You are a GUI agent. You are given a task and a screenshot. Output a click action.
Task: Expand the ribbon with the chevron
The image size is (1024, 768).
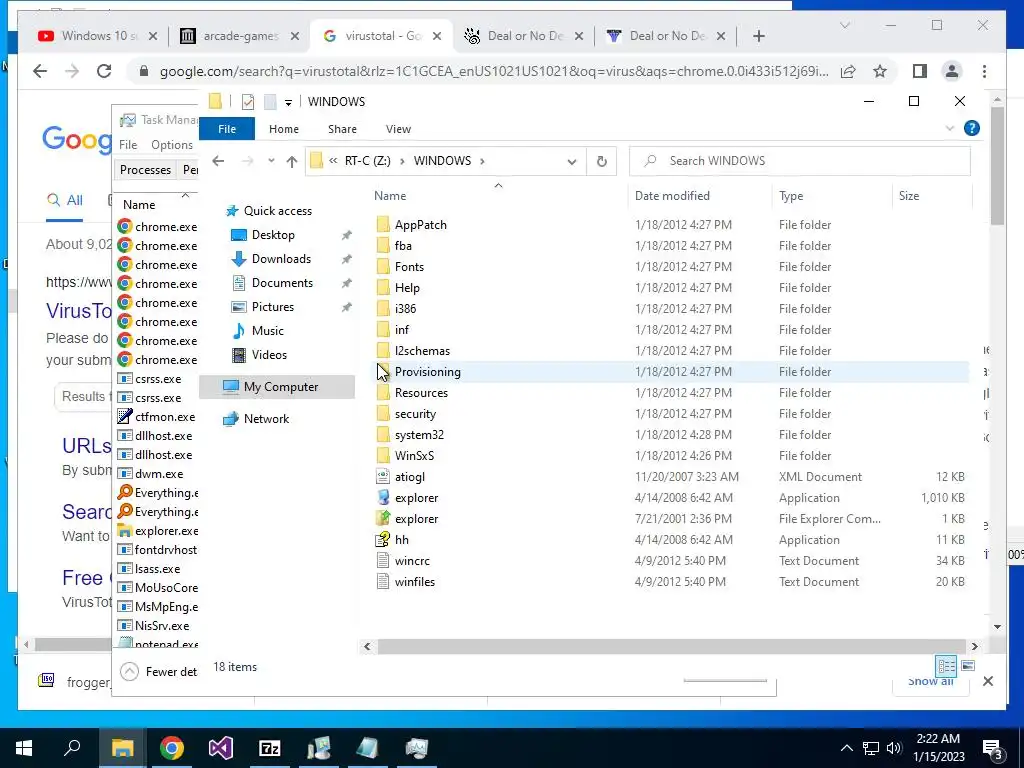[x=950, y=129]
